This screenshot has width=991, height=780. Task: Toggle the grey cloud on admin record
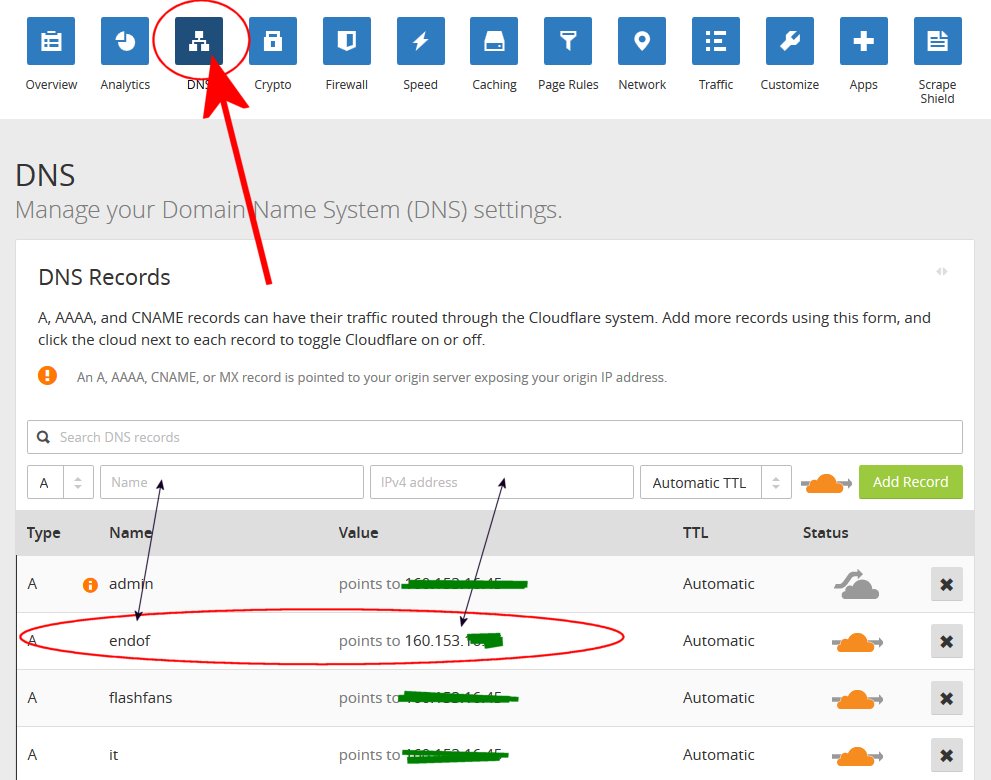(856, 584)
